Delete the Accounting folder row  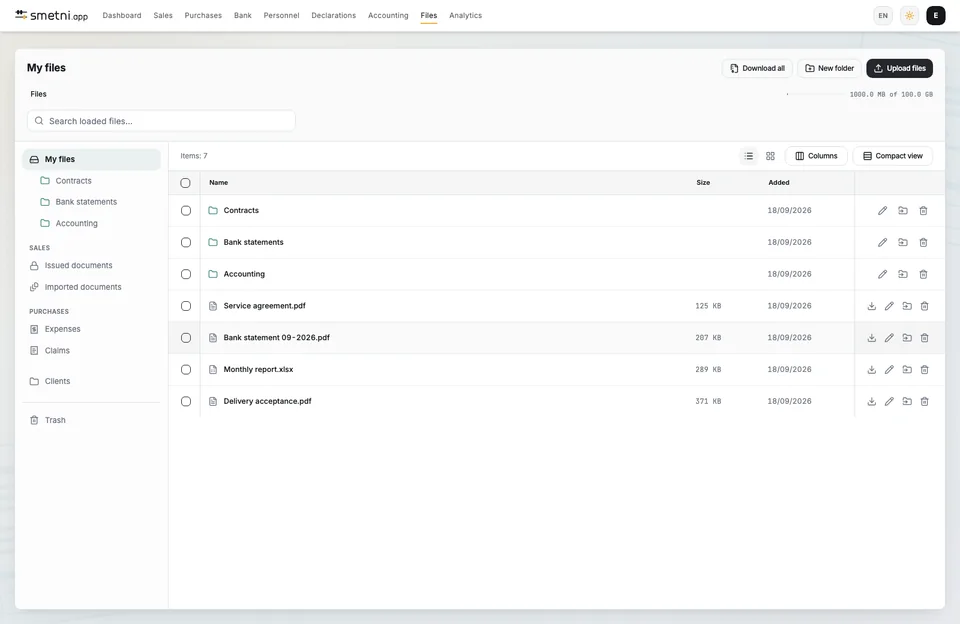pyautogui.click(x=923, y=274)
